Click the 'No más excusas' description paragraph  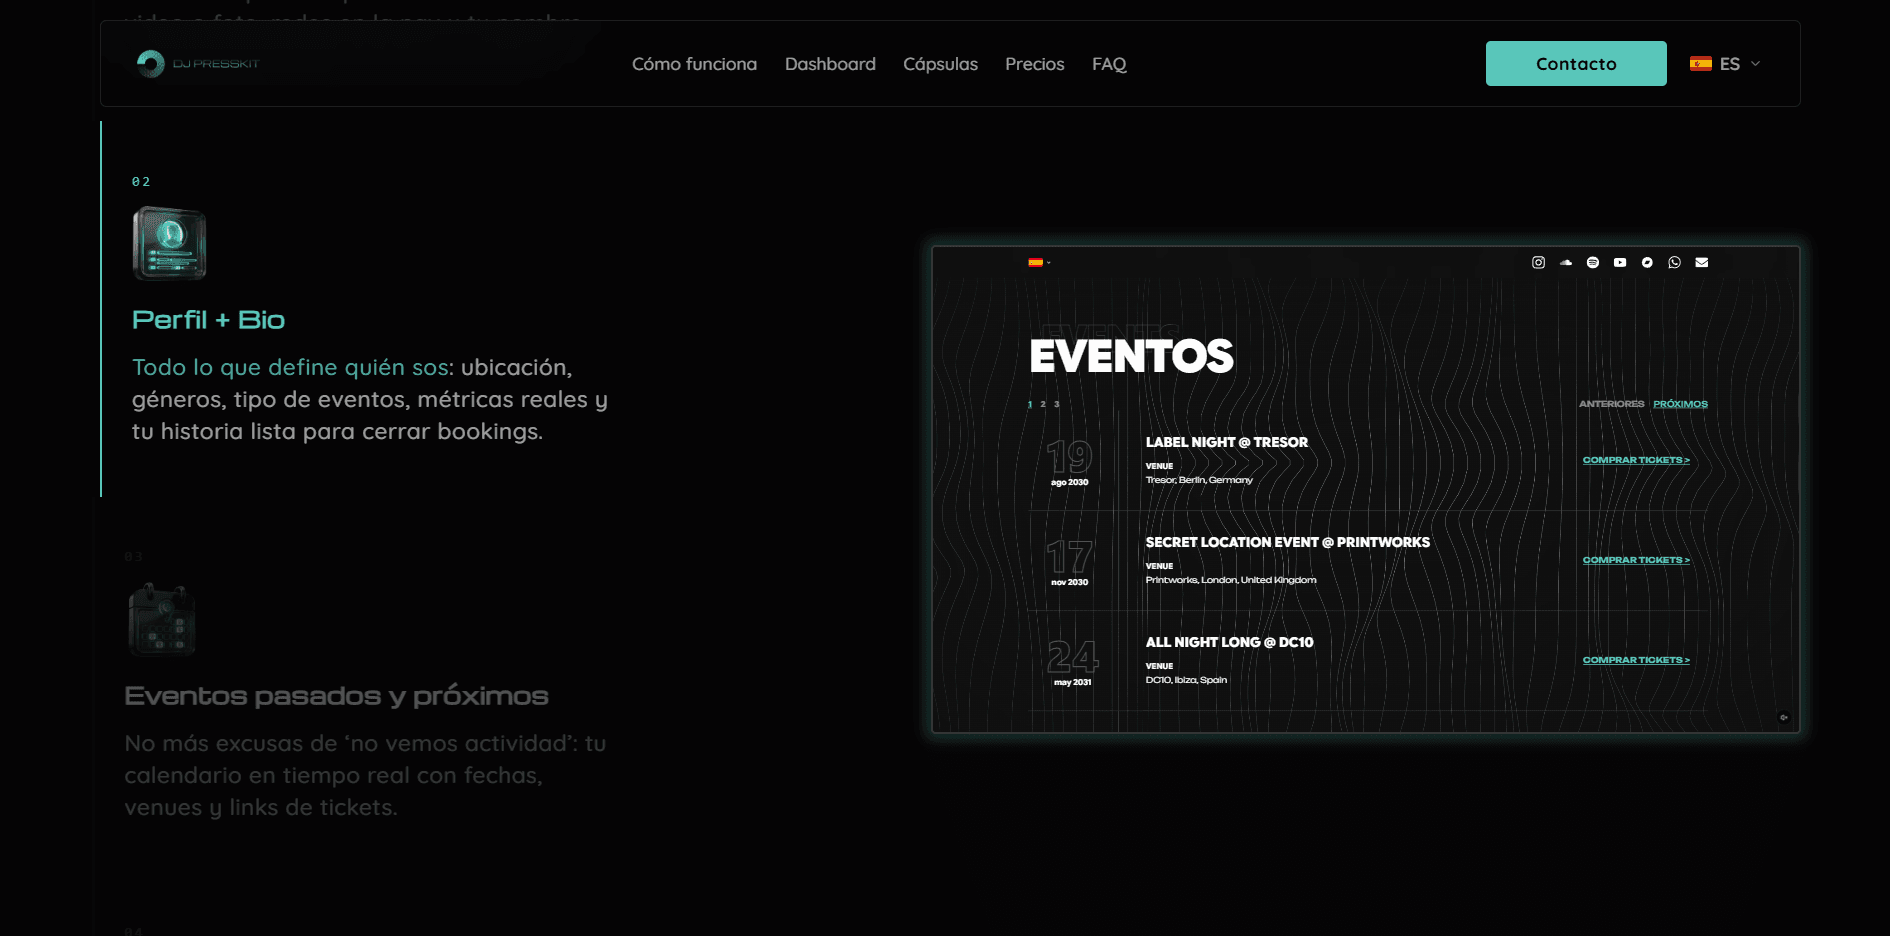point(365,775)
